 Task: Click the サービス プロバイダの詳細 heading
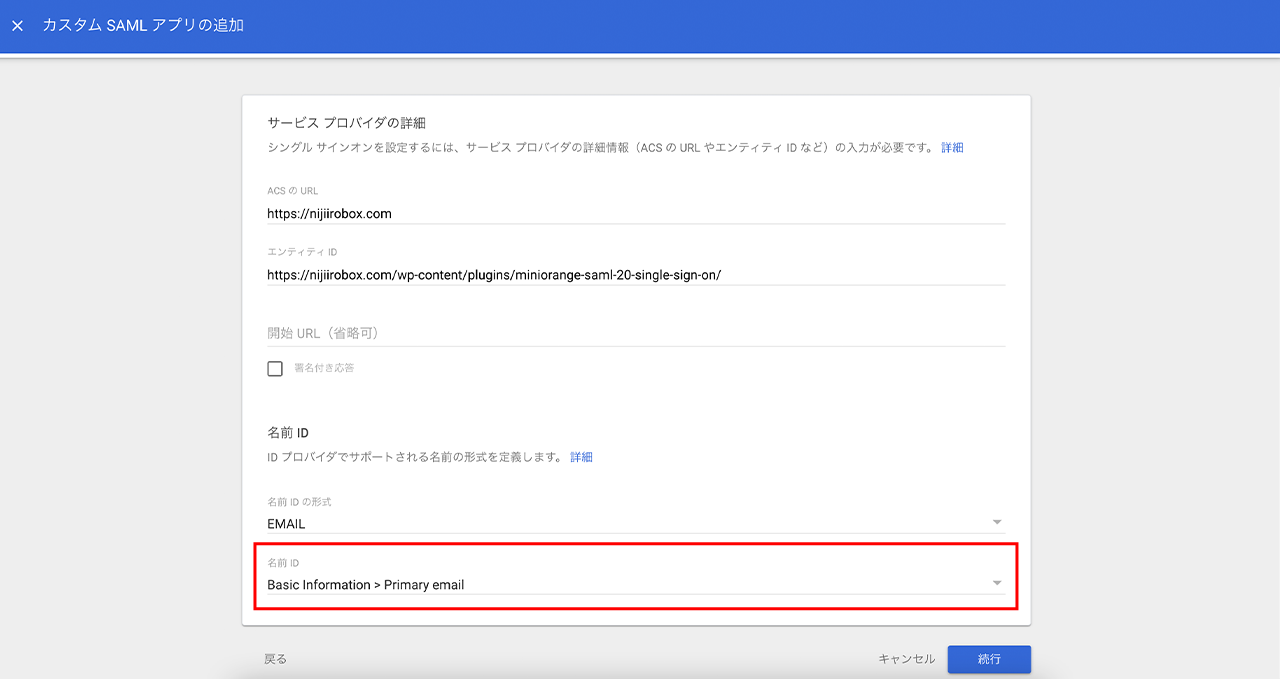(346, 123)
